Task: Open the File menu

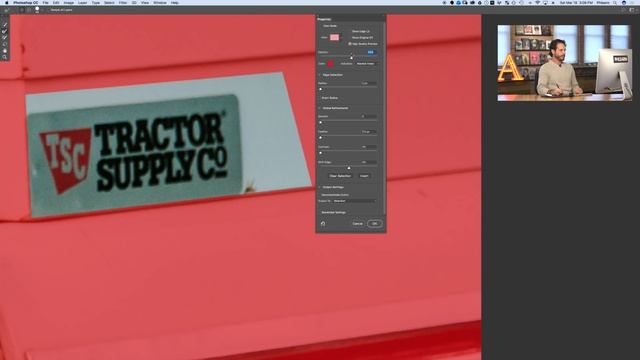Action: [x=45, y=2]
